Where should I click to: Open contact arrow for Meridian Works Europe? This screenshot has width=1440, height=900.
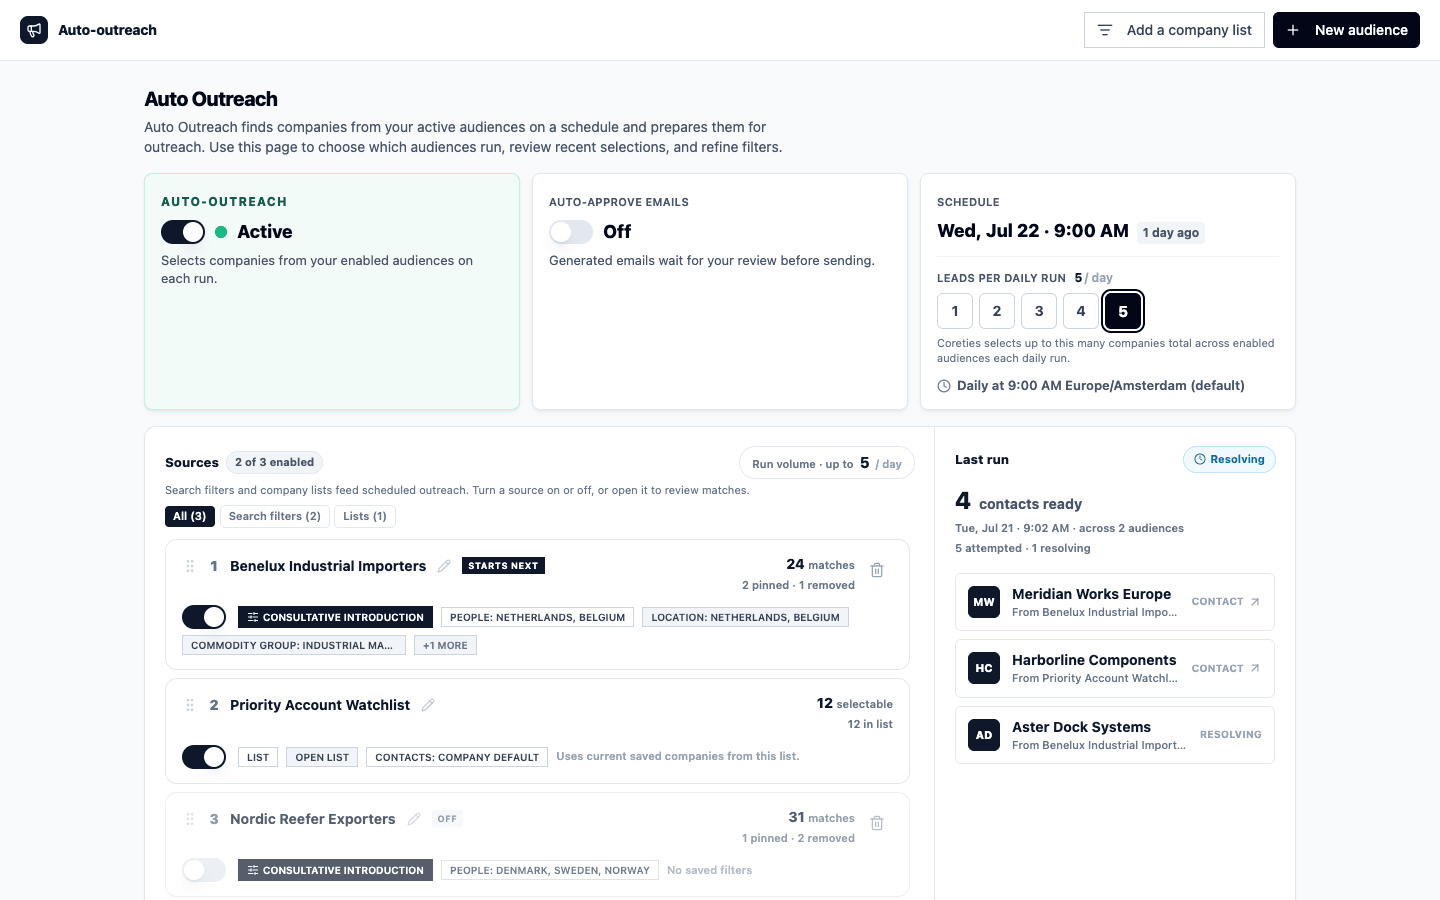[1255, 602]
